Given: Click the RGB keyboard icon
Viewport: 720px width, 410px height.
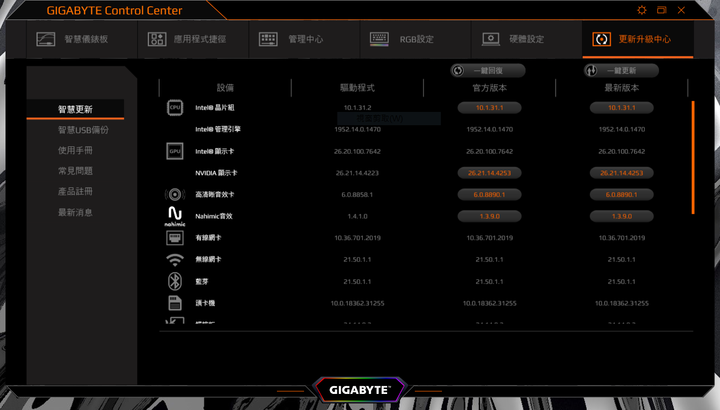Looking at the screenshot, I should 379,39.
